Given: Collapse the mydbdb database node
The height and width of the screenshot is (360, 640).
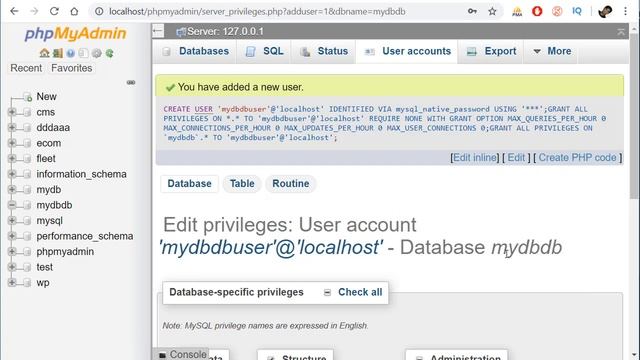Looking at the screenshot, I should pos(12,205).
